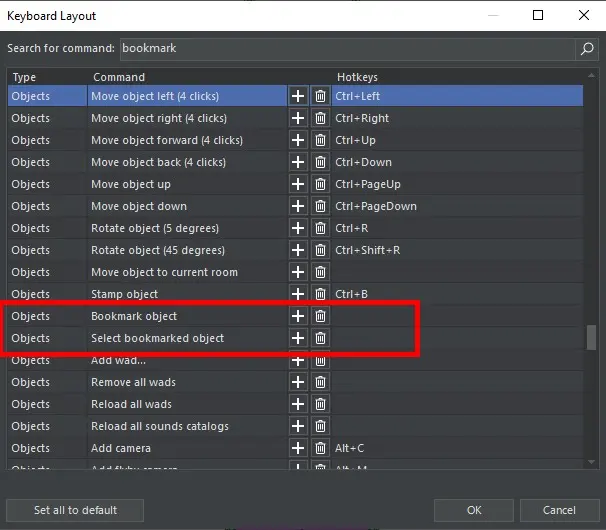
Task: Add hotkey for Move object up
Action: [x=298, y=184]
